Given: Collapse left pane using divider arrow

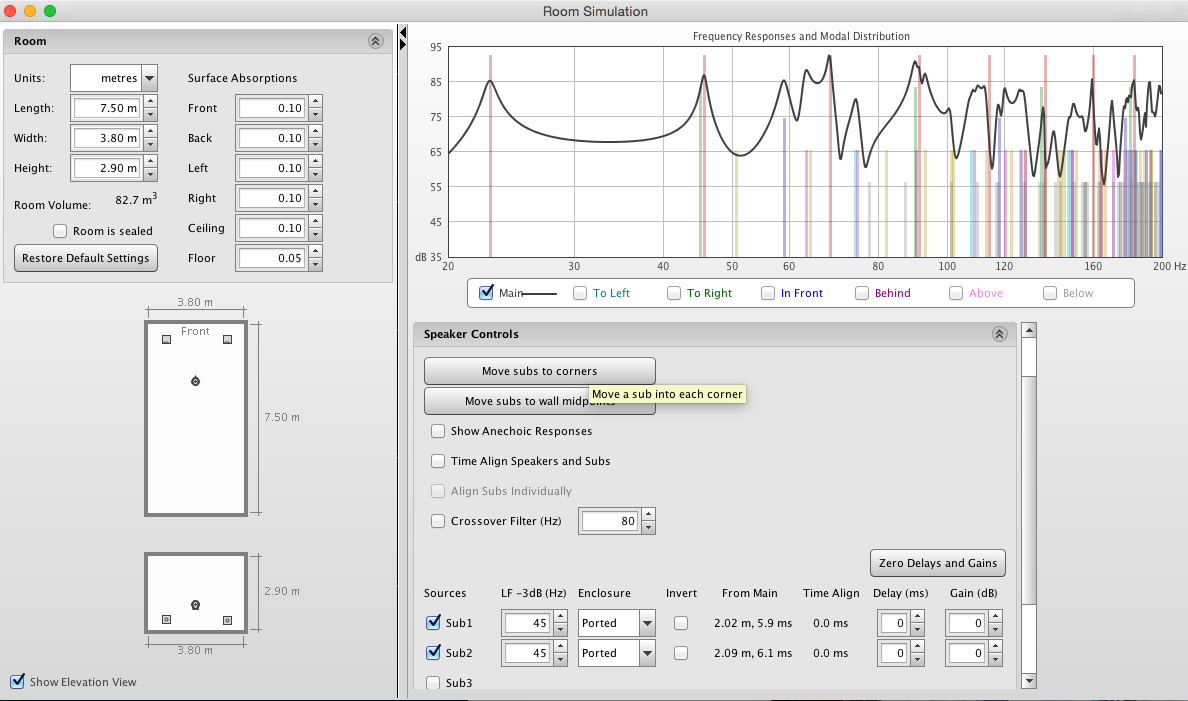Looking at the screenshot, I should coord(403,33).
